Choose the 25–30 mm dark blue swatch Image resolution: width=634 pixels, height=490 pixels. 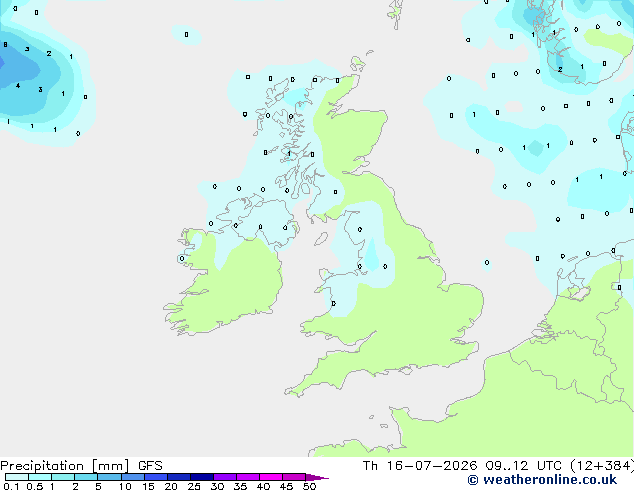tap(201, 477)
